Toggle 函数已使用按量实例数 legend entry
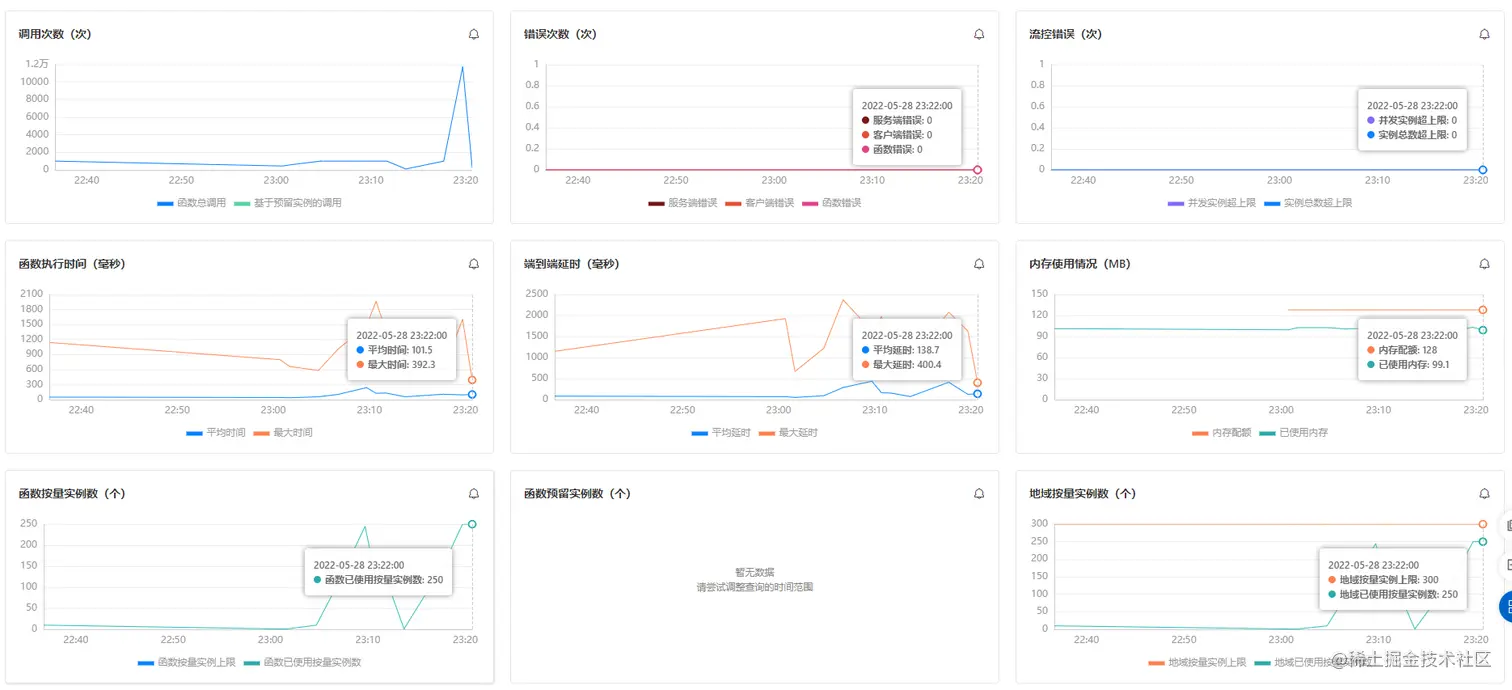The image size is (1512, 690). (303, 663)
